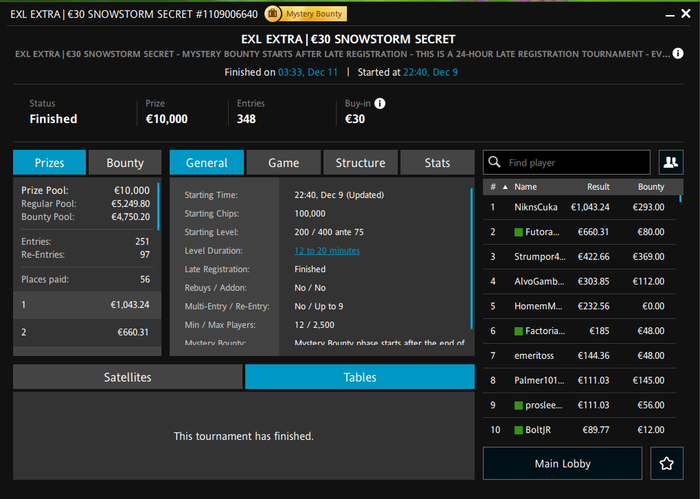Switch to the Prizes tab

click(50, 162)
